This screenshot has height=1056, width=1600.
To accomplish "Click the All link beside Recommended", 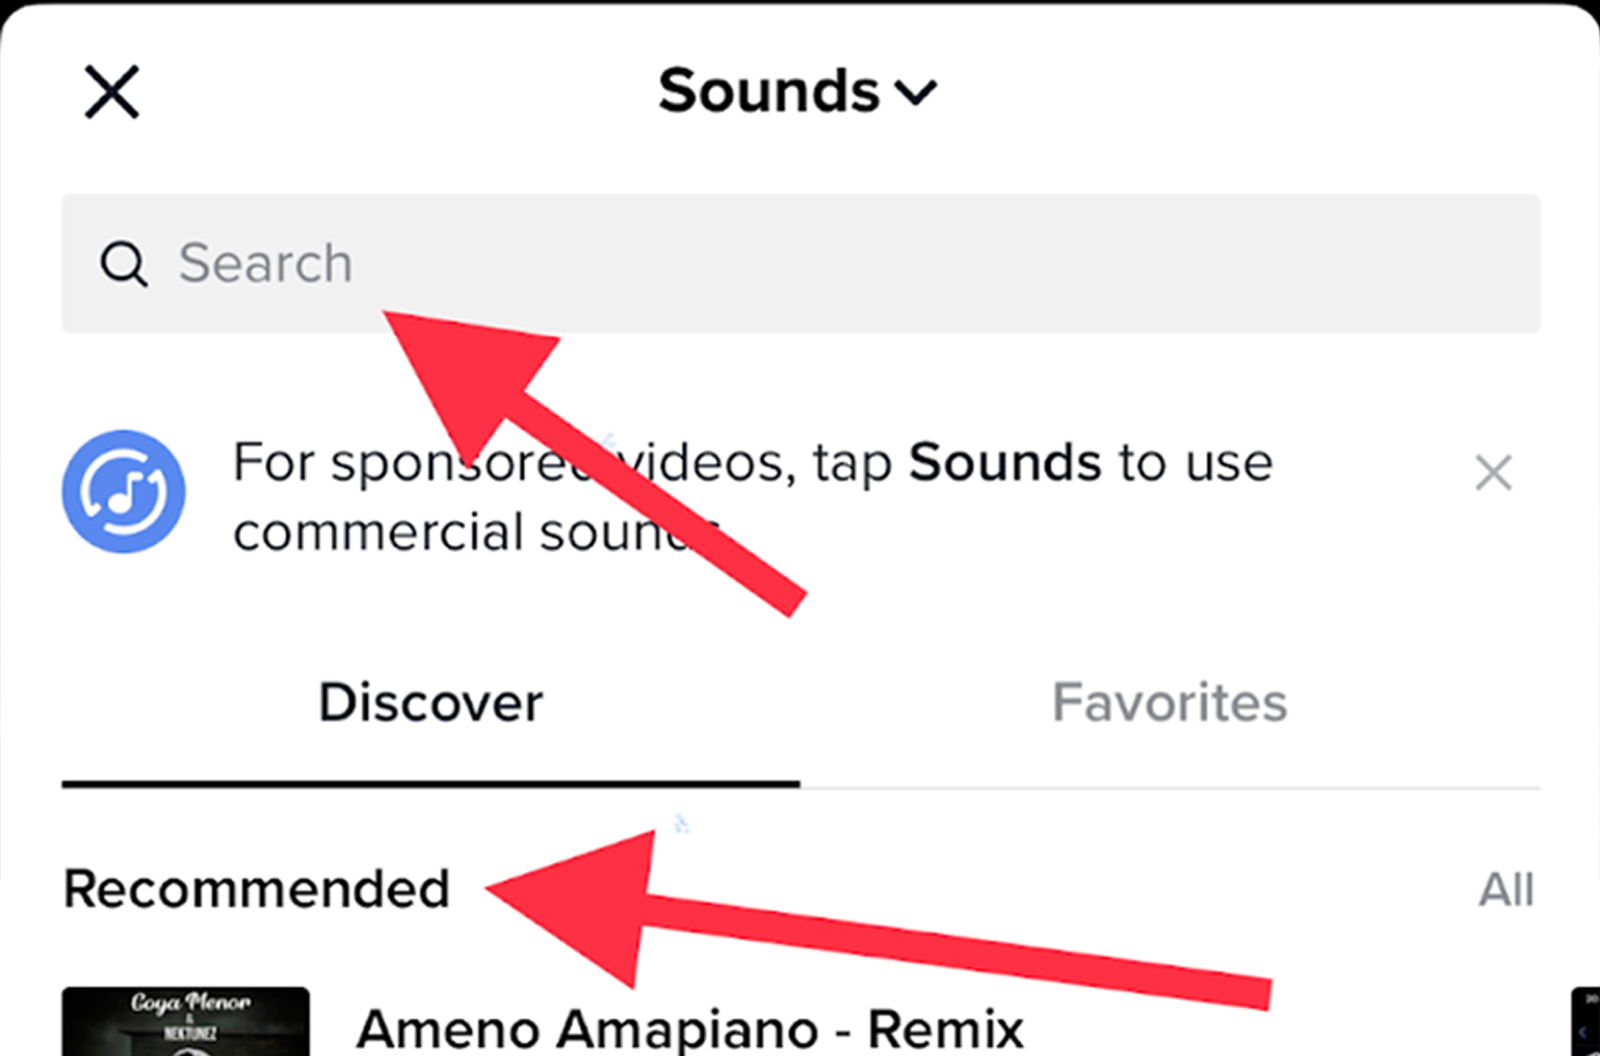I will pos(1506,889).
